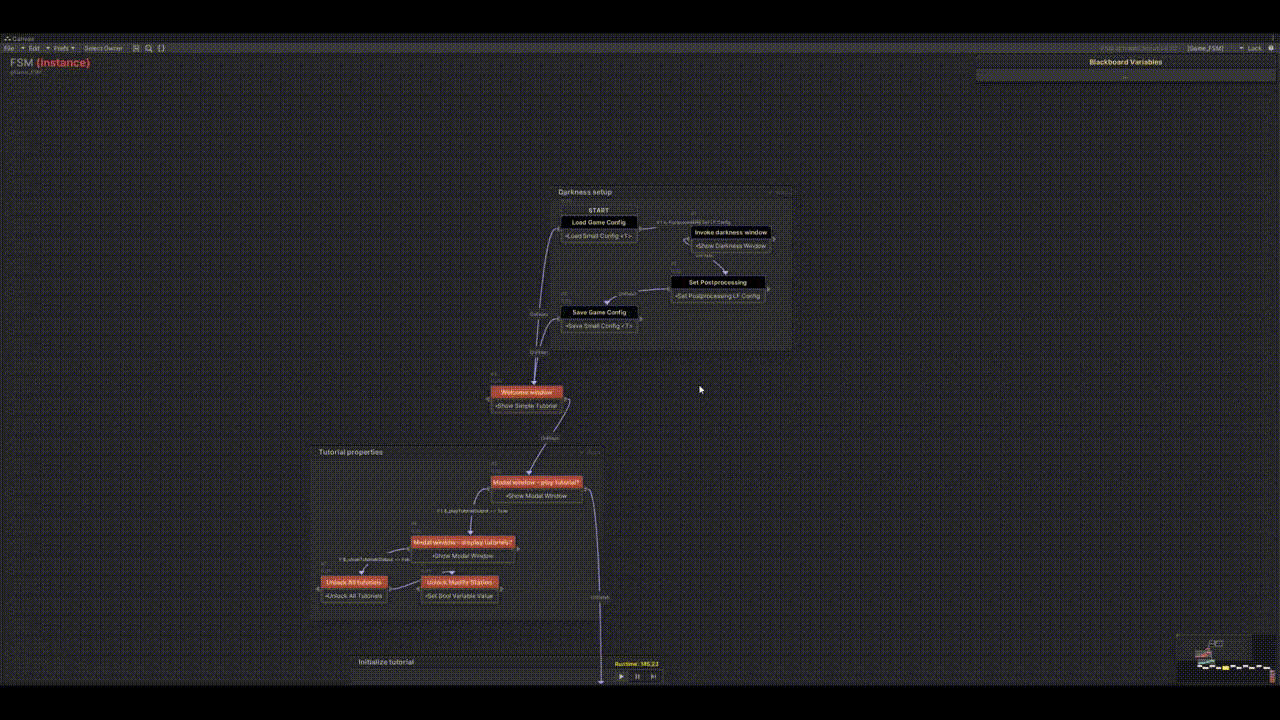This screenshot has height=720, width=1280.
Task: Click the empty Blackboard Variables list row
Action: 1125,75
